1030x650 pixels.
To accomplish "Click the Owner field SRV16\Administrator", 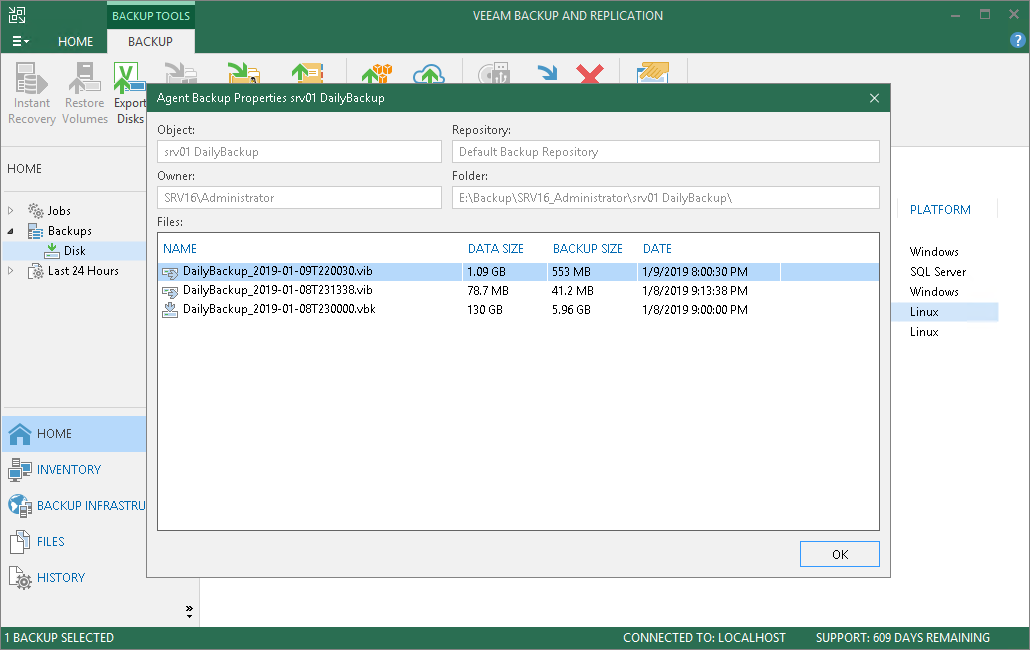I will (300, 198).
